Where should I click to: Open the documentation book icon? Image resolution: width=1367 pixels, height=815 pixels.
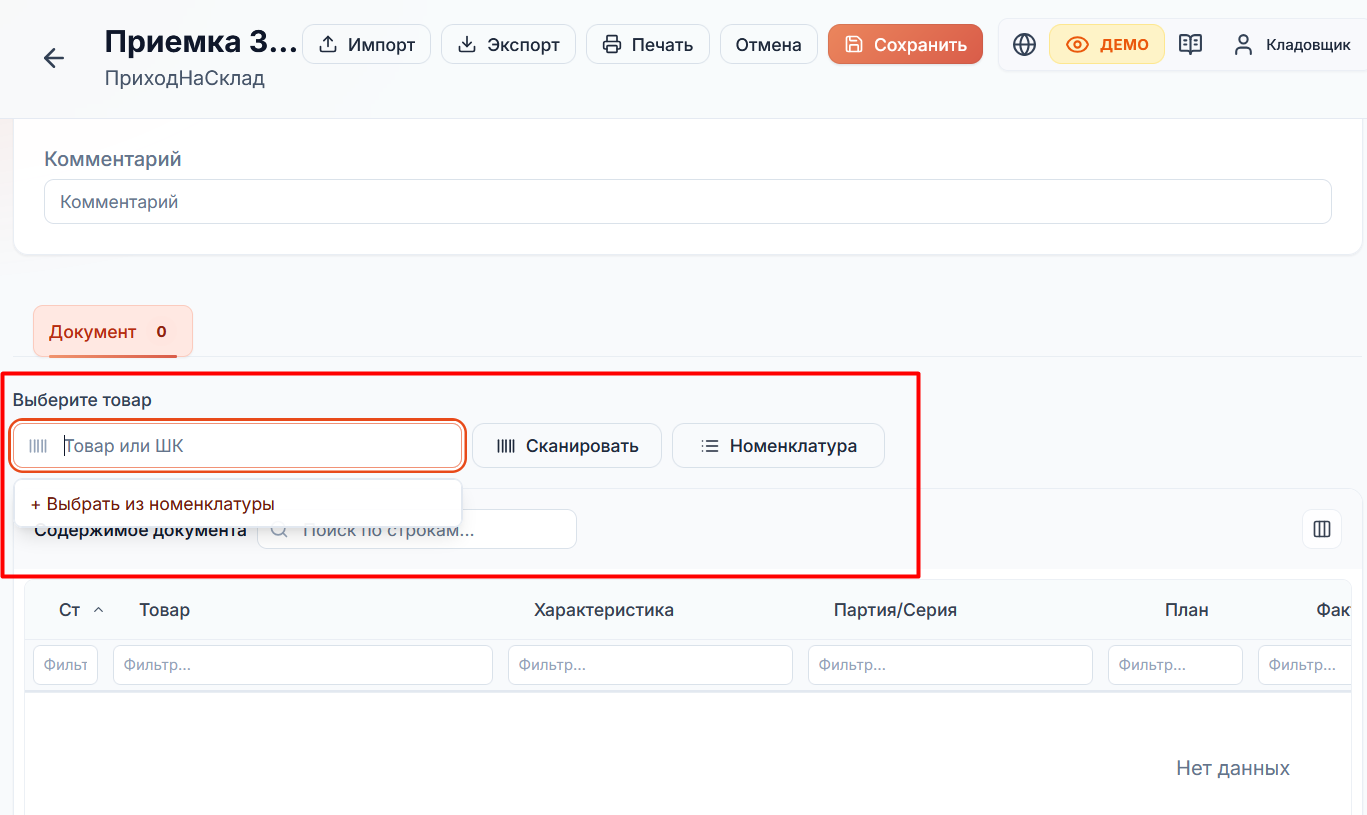point(1190,44)
